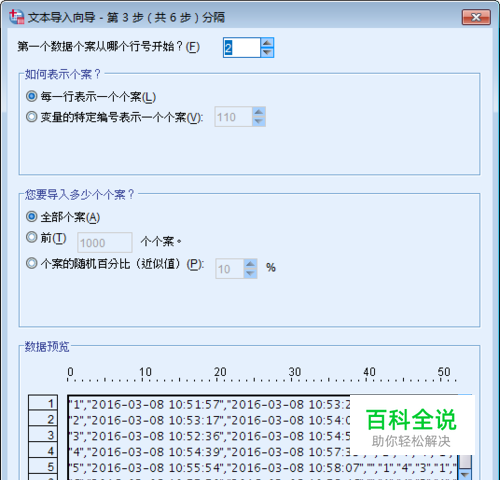Click the 您要导入多少个个案 group title
The width and height of the screenshot is (500, 480).
79,194
